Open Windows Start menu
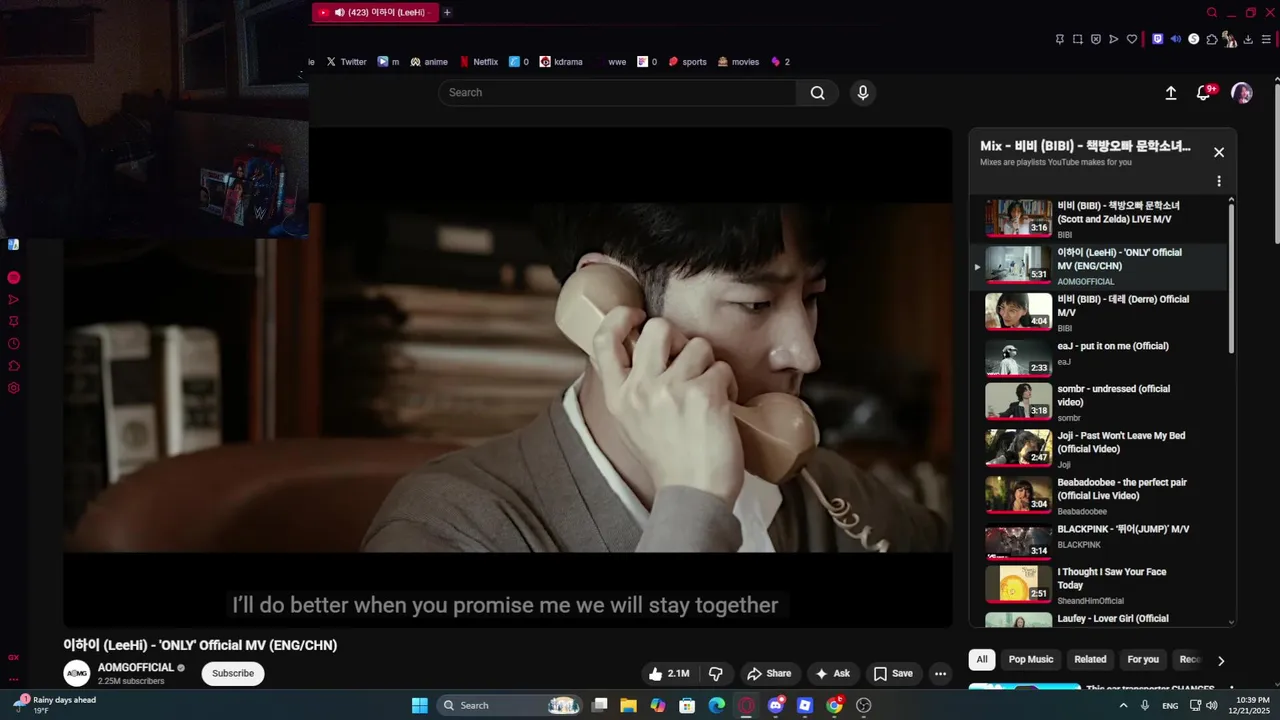Screen dimensions: 1280x720 tap(420, 705)
